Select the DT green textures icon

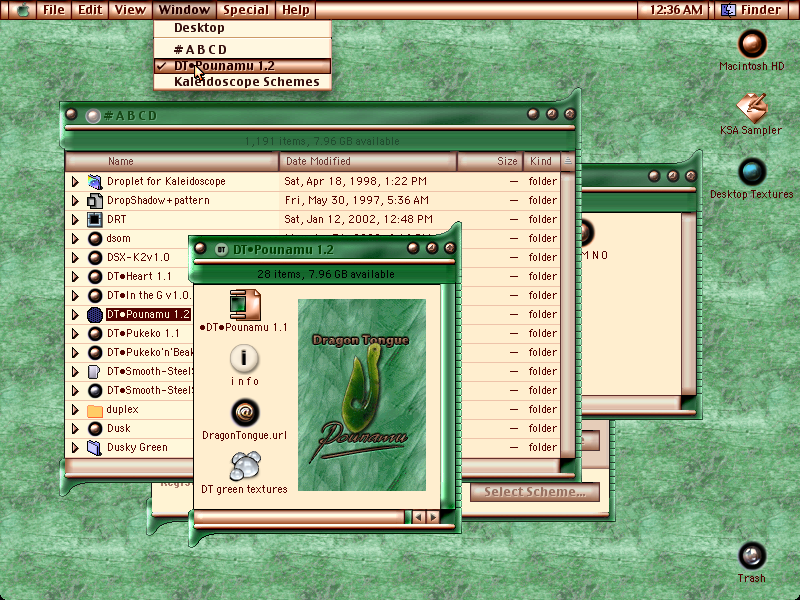tap(245, 466)
